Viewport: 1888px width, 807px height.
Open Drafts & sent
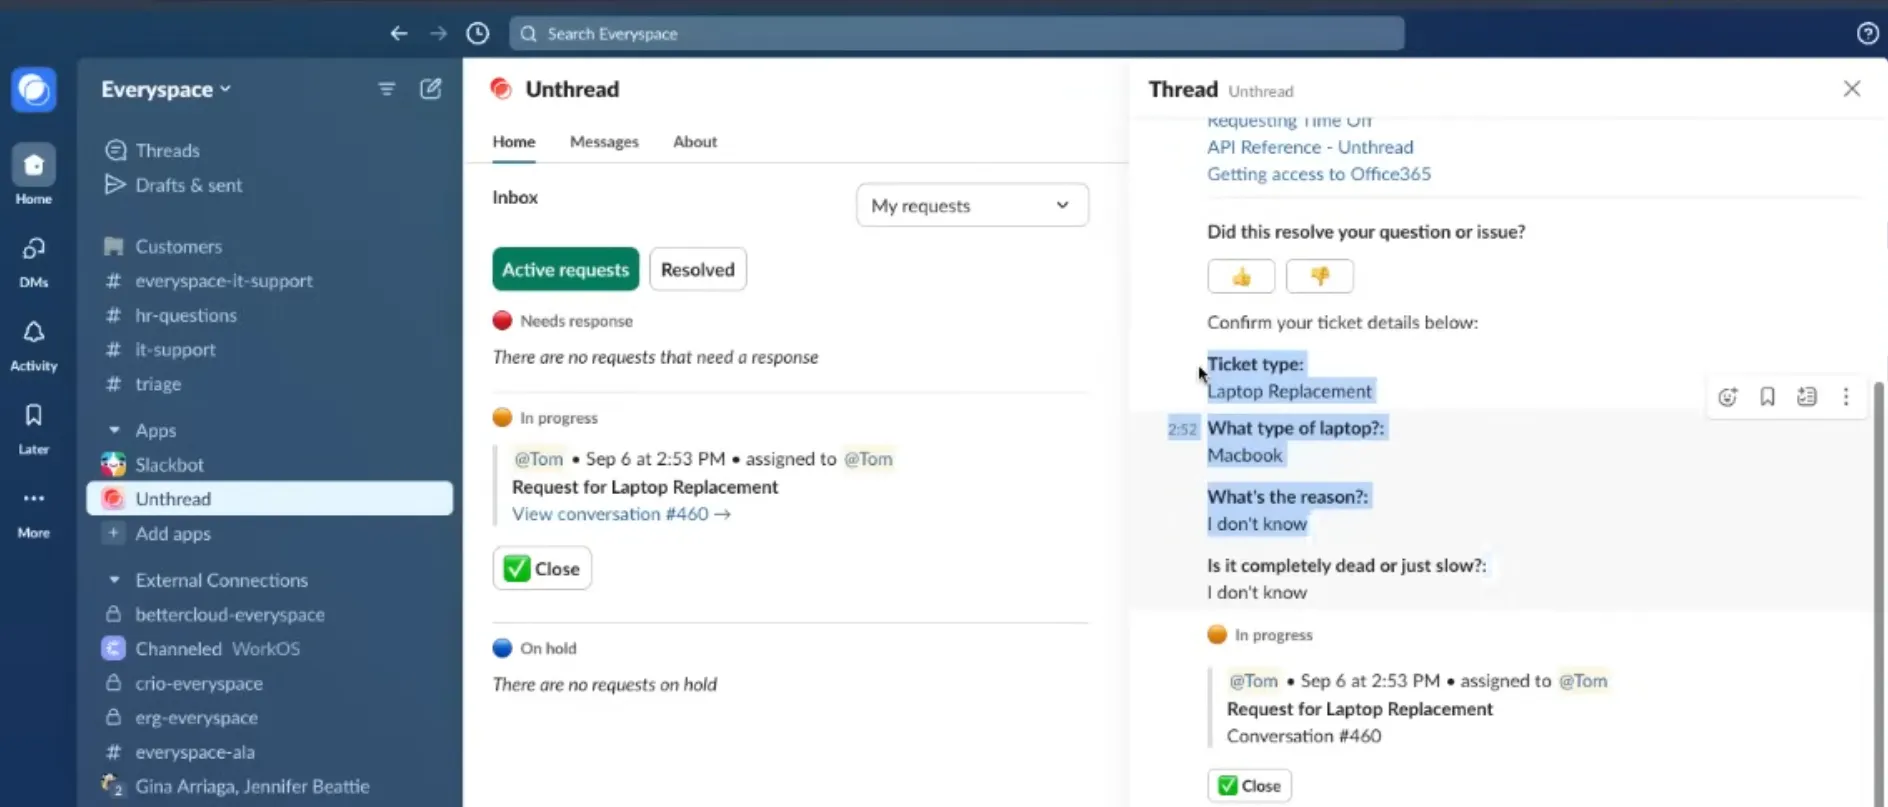click(x=189, y=185)
